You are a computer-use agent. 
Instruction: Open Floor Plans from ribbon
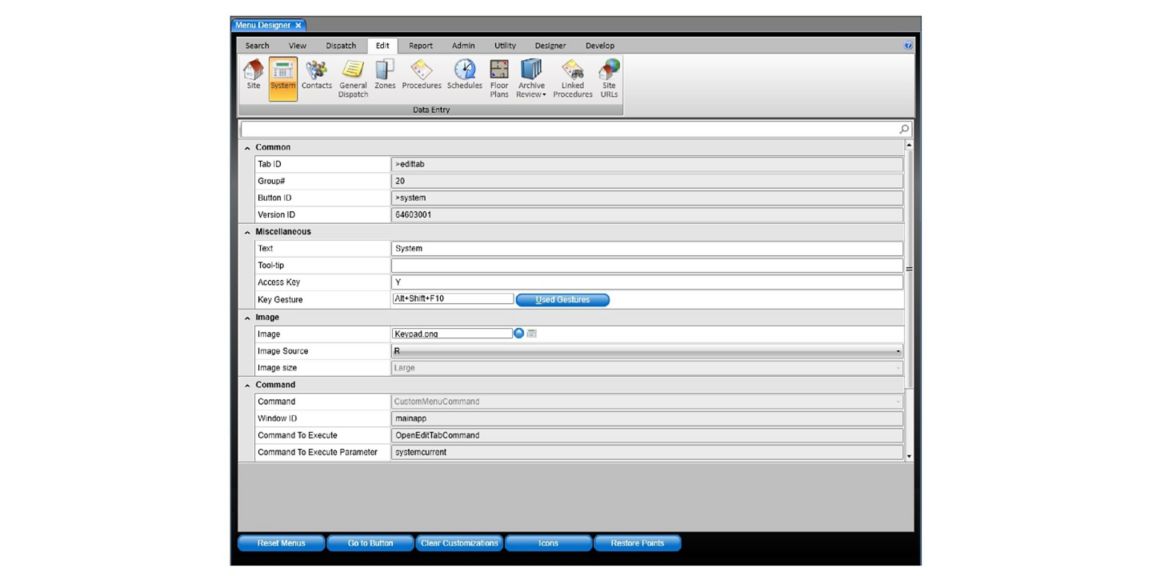click(x=499, y=76)
